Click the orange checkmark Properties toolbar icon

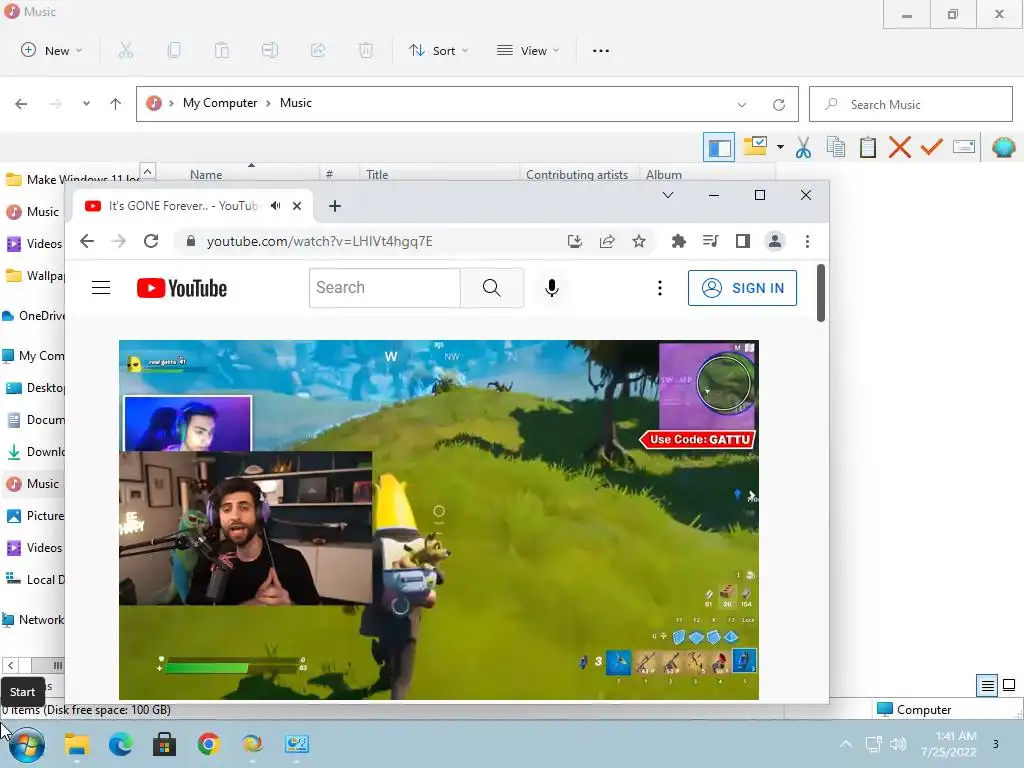click(x=931, y=147)
